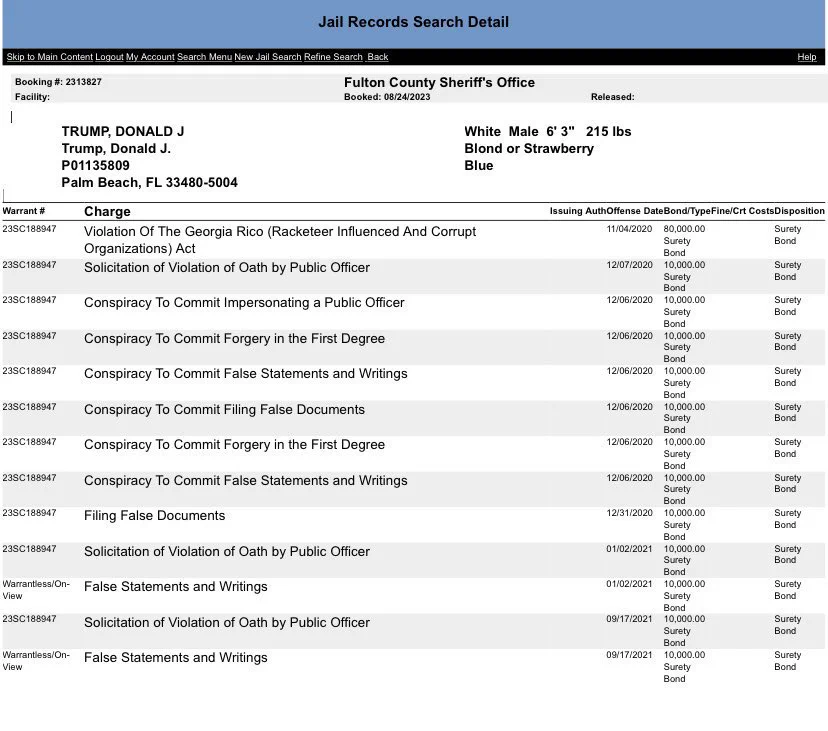Click the Refine Search link
This screenshot has width=828, height=731.
click(333, 57)
